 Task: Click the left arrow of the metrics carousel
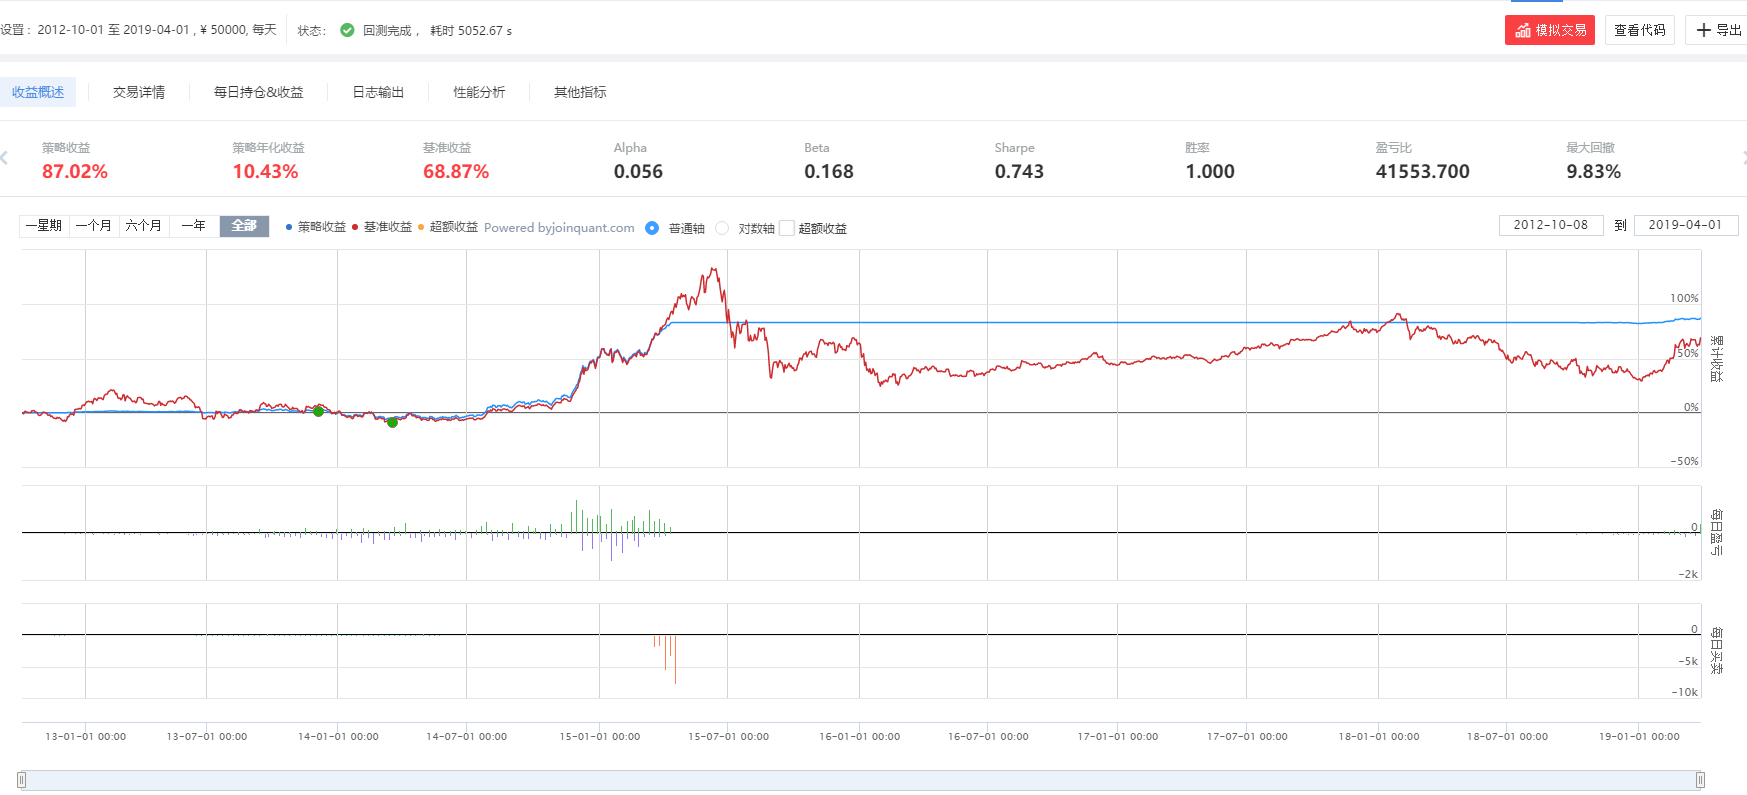click(4, 158)
